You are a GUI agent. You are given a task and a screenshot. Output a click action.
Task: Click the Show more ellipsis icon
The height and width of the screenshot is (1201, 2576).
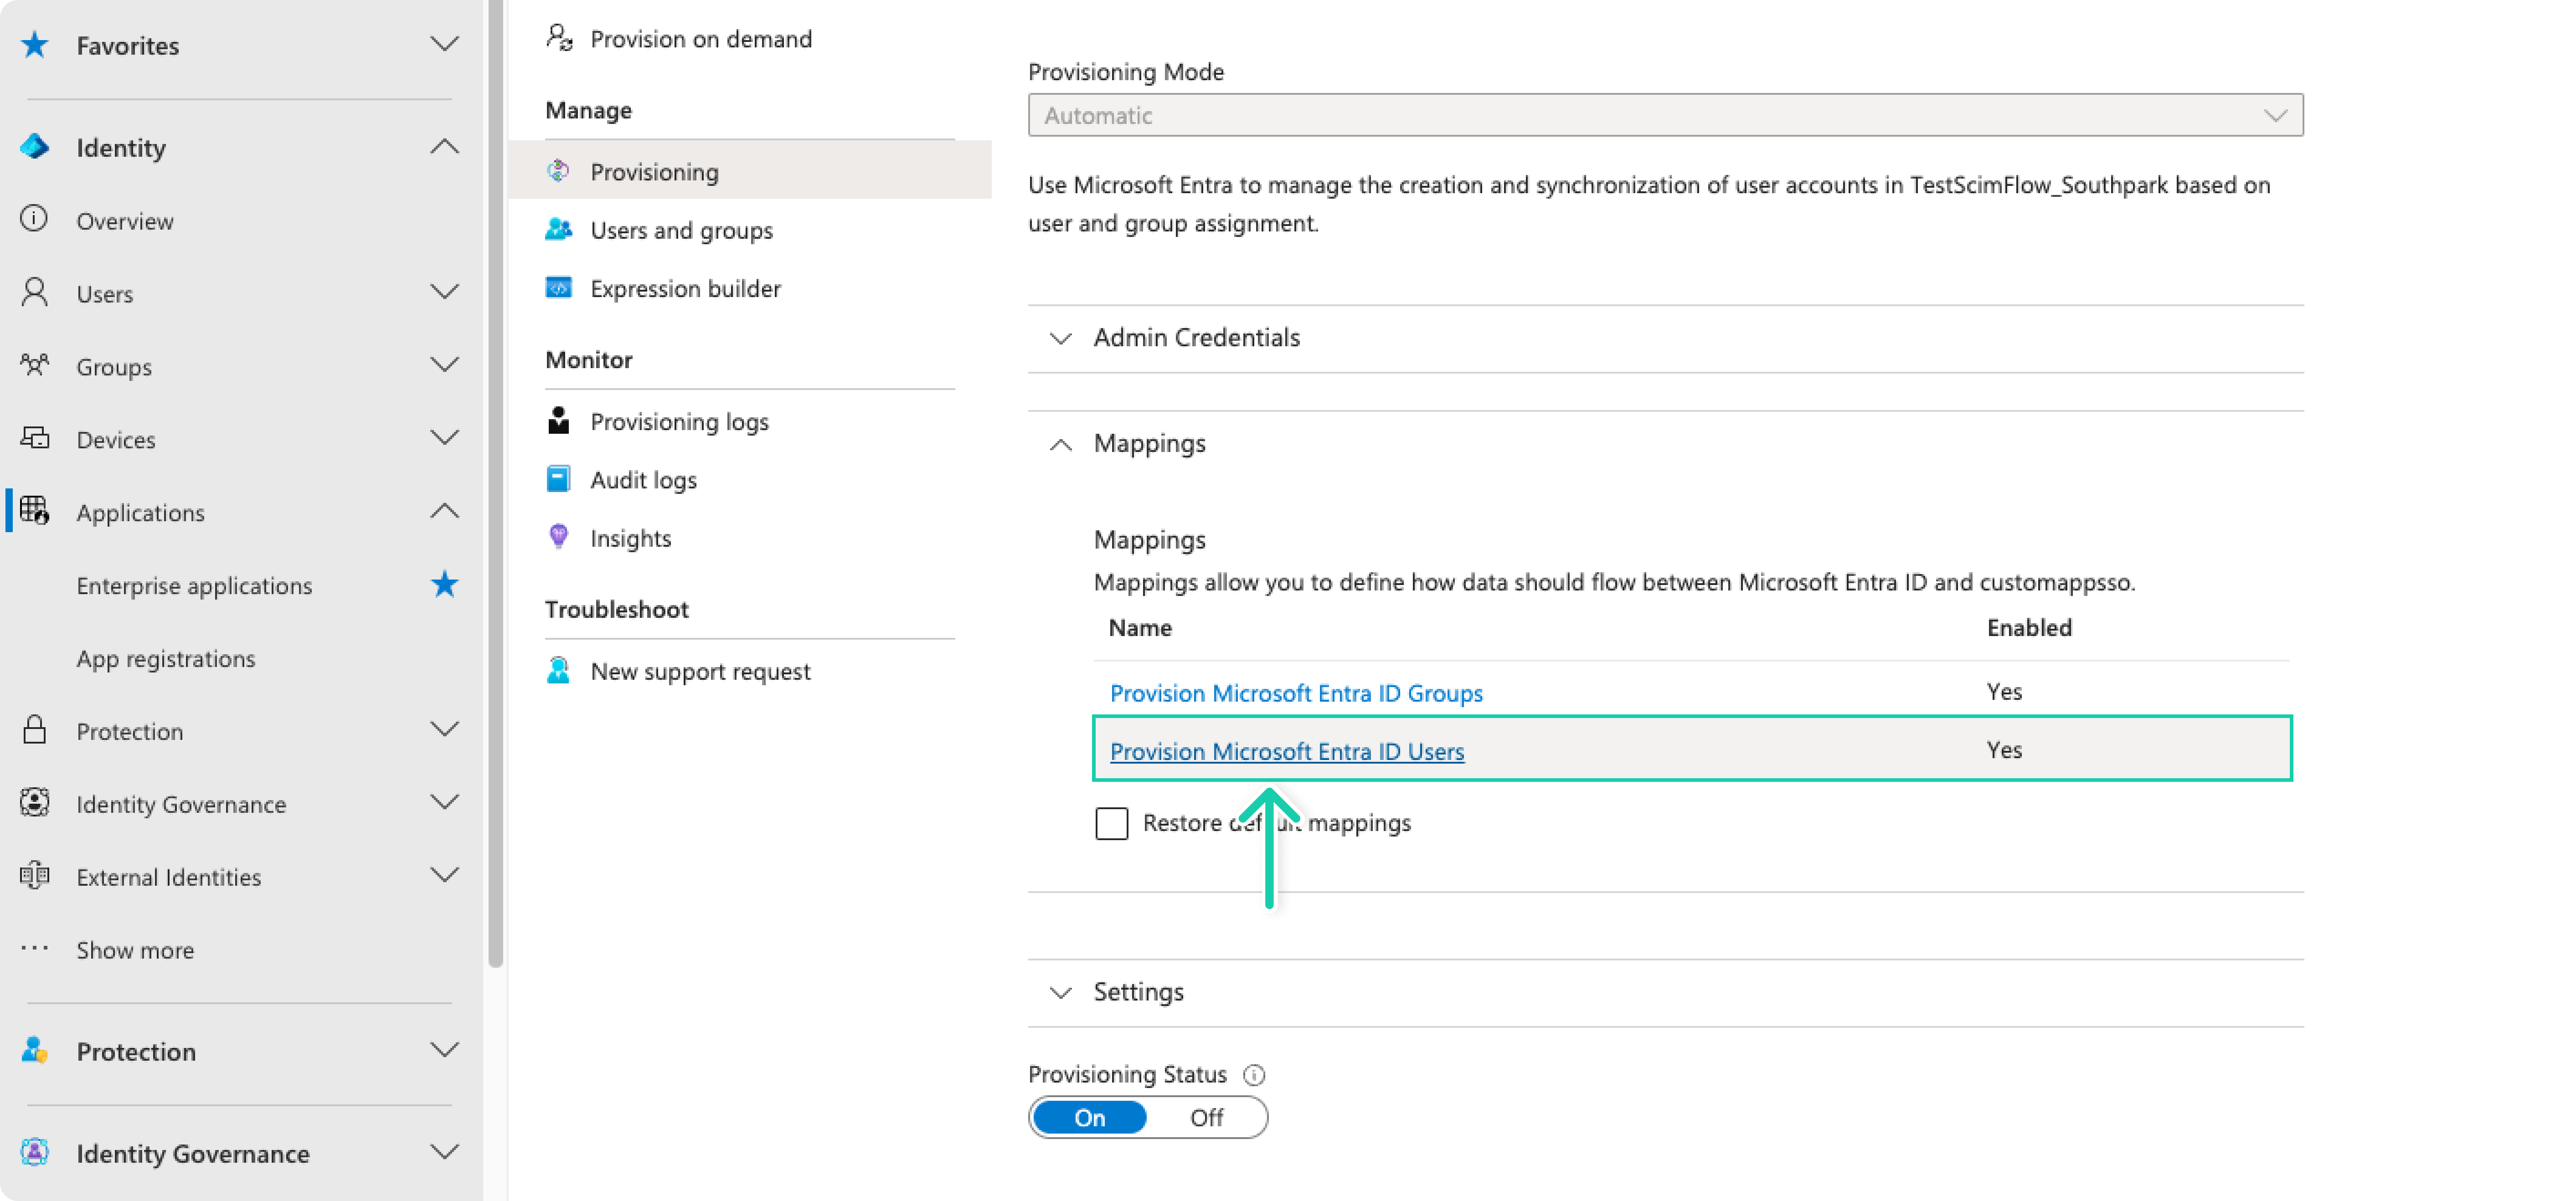35,948
